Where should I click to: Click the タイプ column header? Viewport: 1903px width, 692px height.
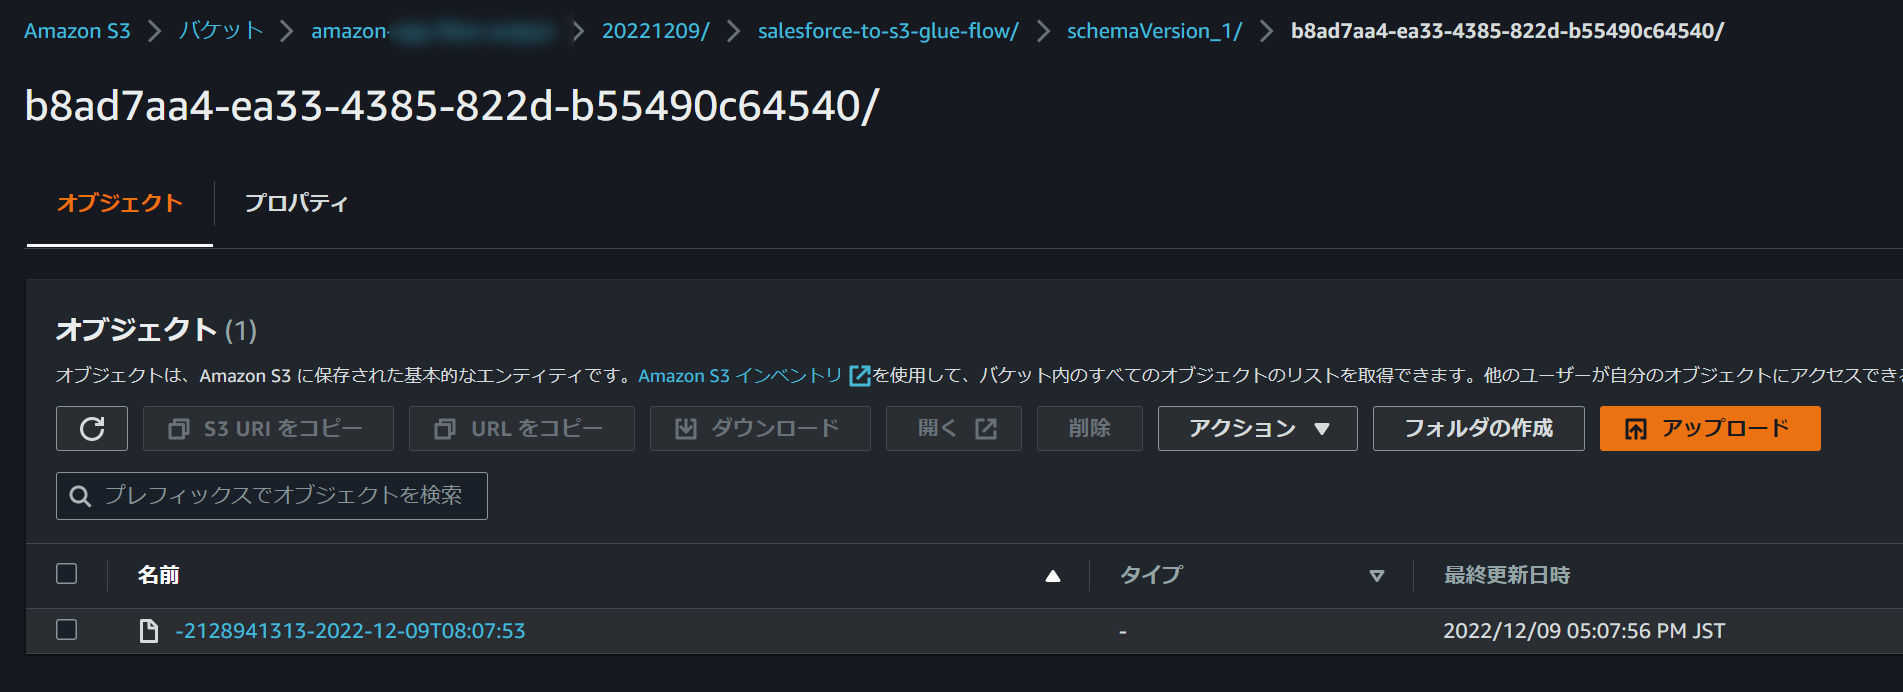(x=1151, y=576)
